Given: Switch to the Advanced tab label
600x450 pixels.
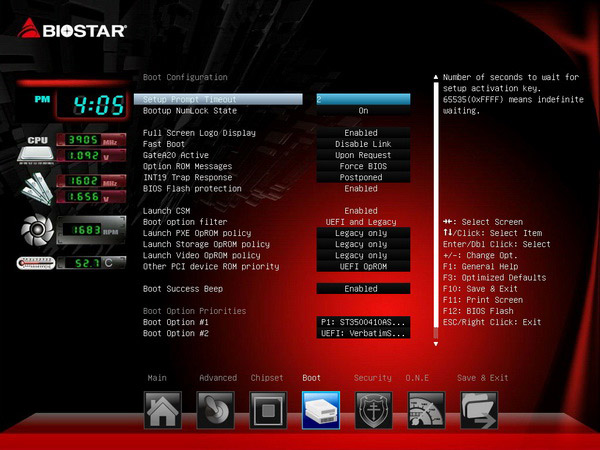Looking at the screenshot, I should point(217,378).
